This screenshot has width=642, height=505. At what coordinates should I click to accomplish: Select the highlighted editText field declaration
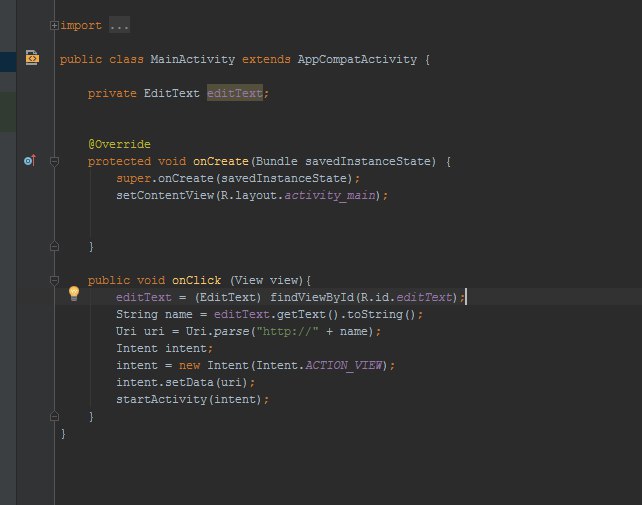[235, 93]
